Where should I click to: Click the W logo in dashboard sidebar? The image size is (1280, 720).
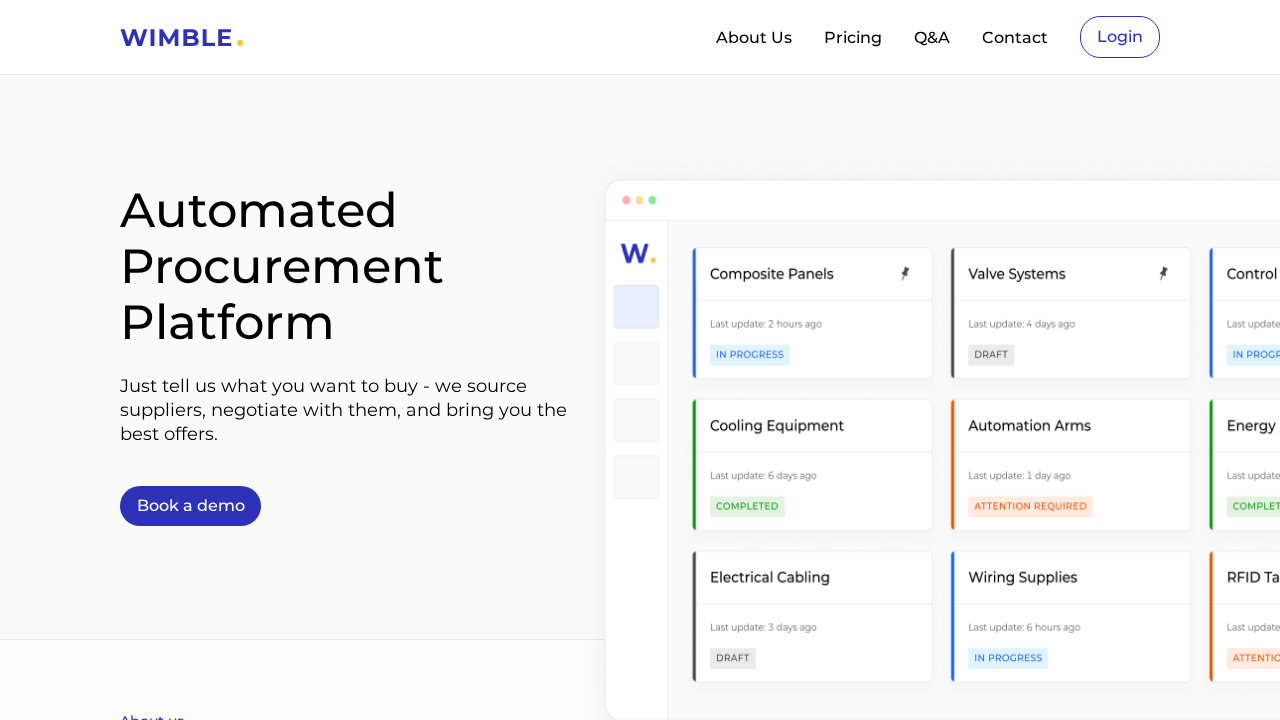pyautogui.click(x=637, y=254)
